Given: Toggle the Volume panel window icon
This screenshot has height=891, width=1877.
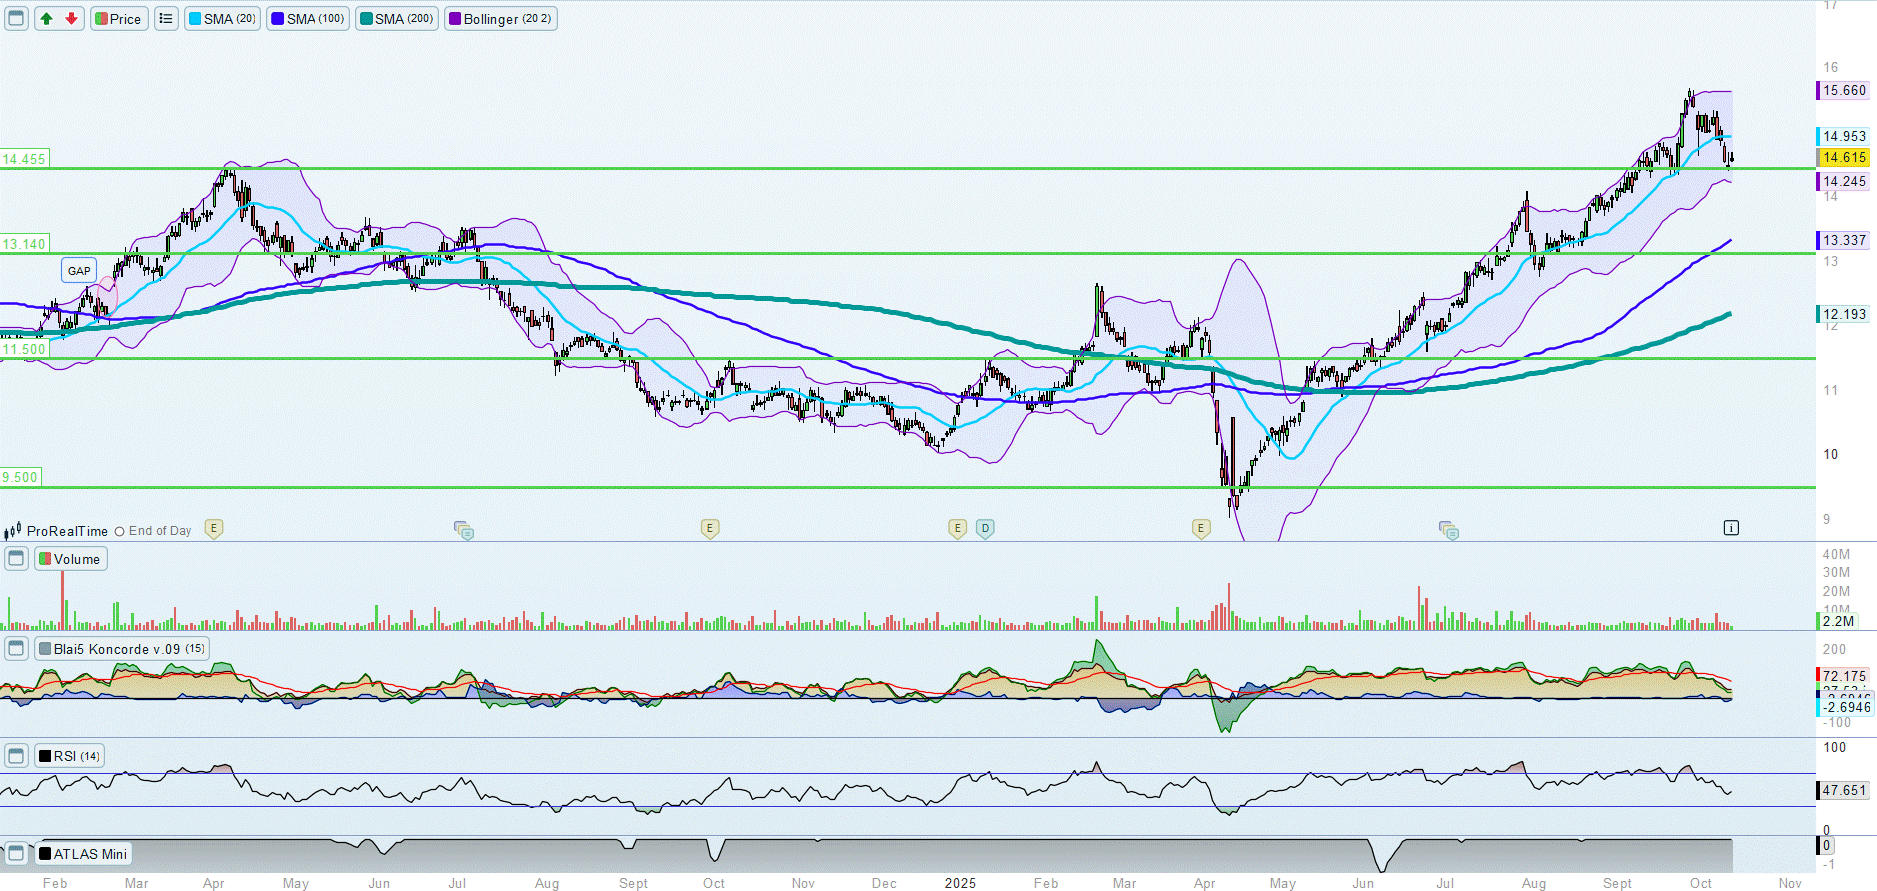Looking at the screenshot, I should point(16,559).
